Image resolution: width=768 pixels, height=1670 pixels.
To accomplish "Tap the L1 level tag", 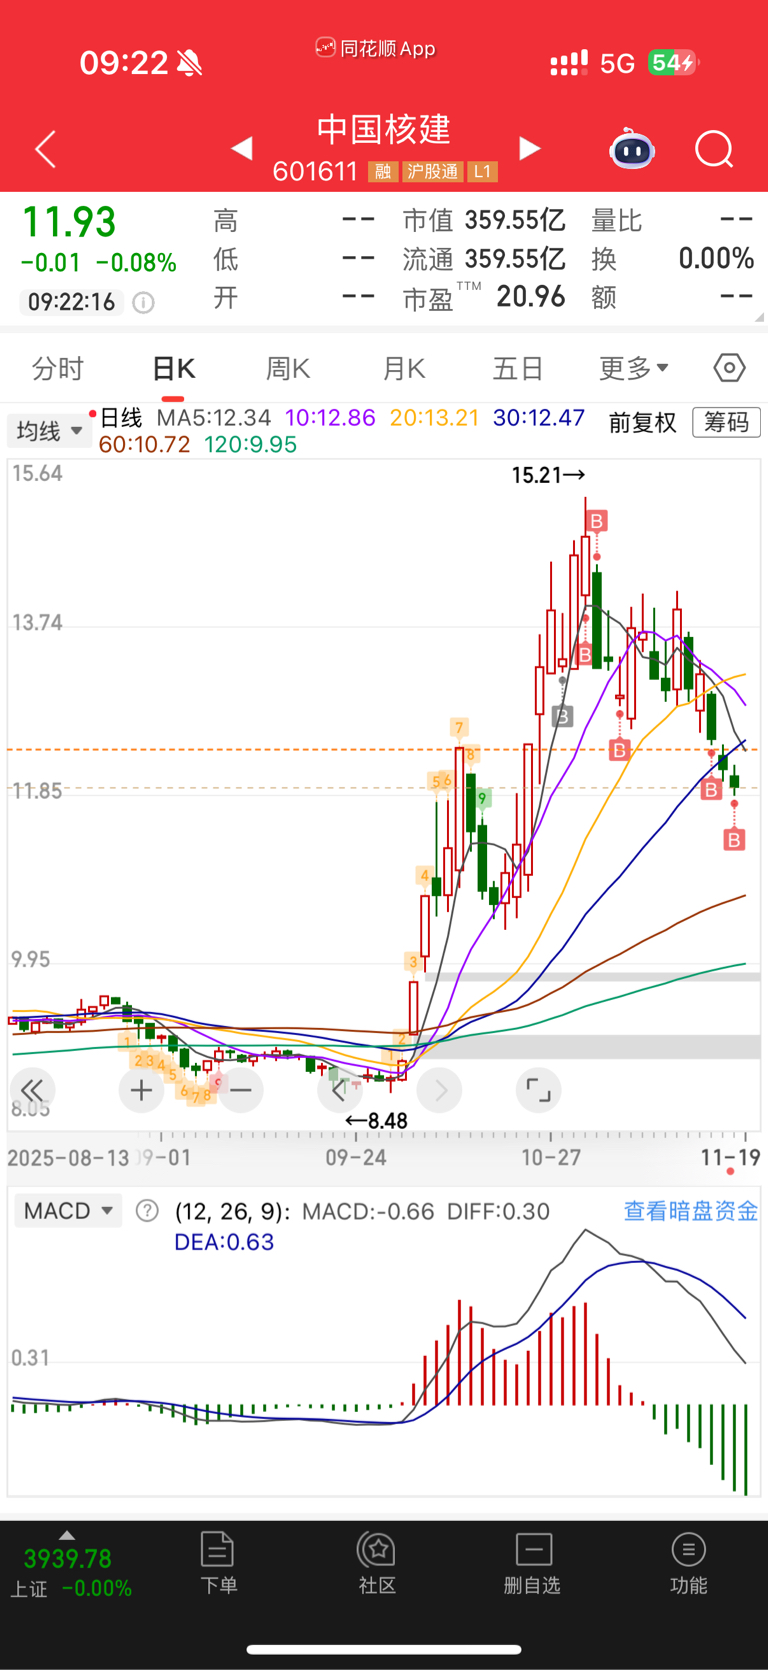I will 483,172.
